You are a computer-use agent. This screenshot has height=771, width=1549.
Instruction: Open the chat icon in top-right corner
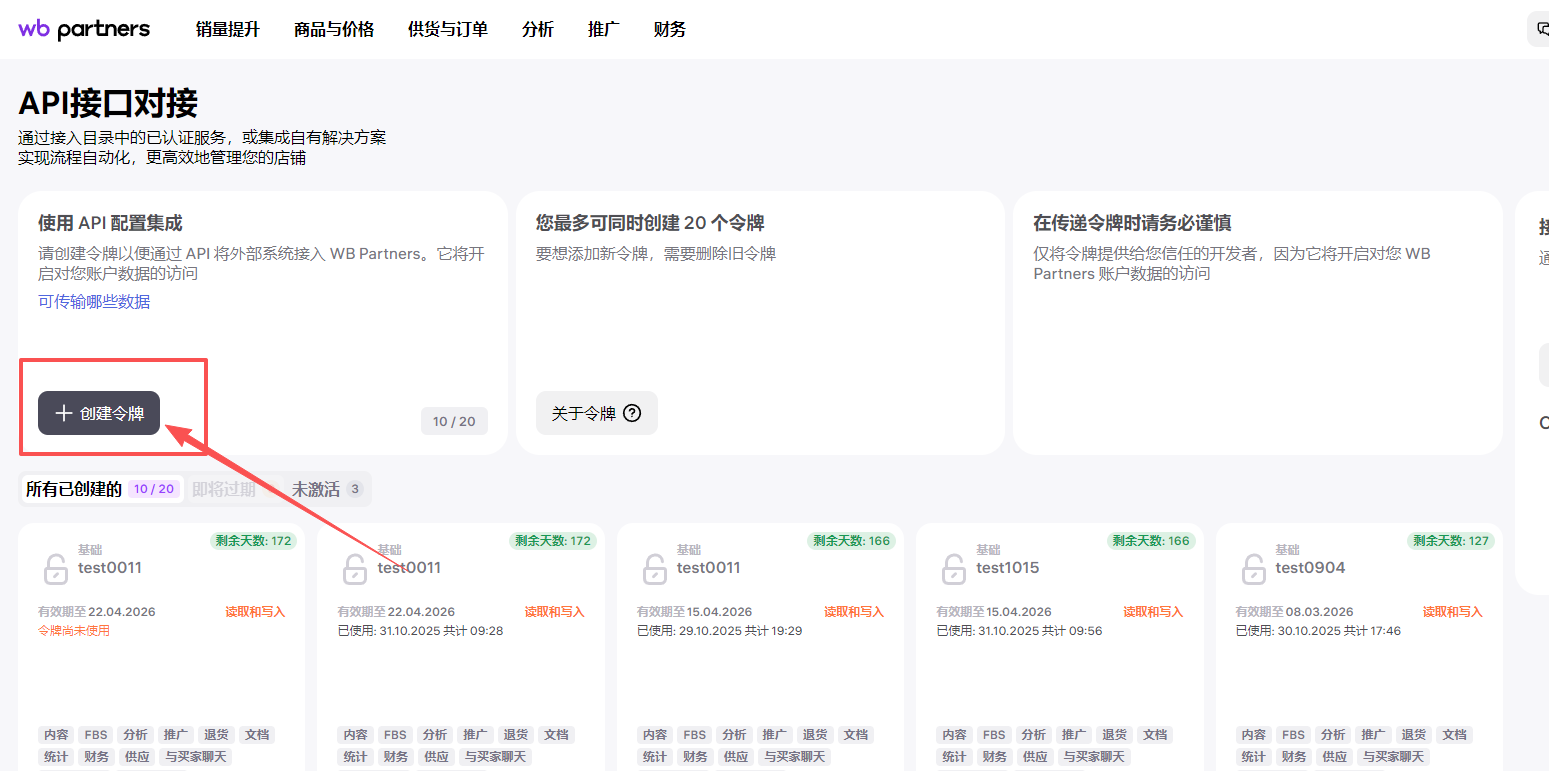click(1541, 29)
